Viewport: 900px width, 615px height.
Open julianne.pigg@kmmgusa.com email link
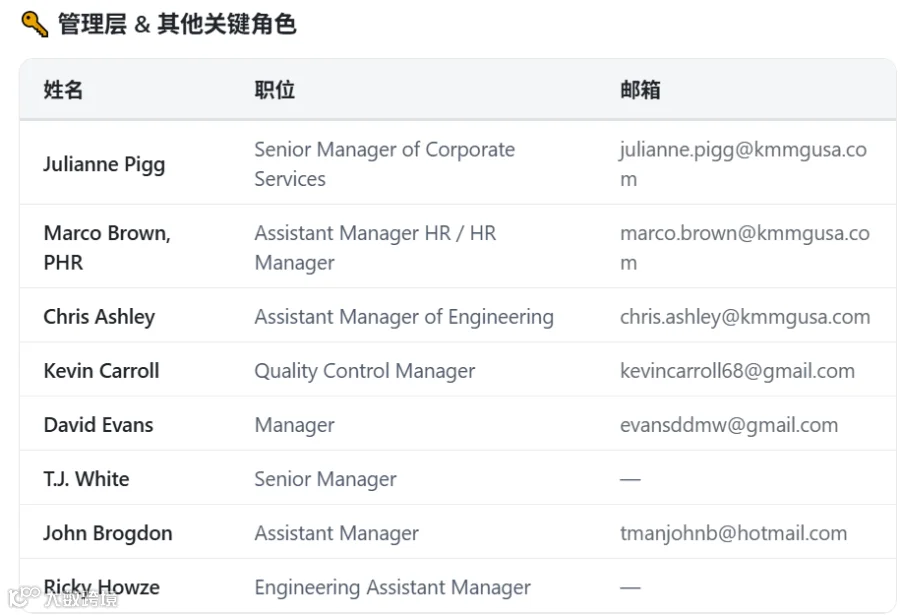tap(743, 164)
